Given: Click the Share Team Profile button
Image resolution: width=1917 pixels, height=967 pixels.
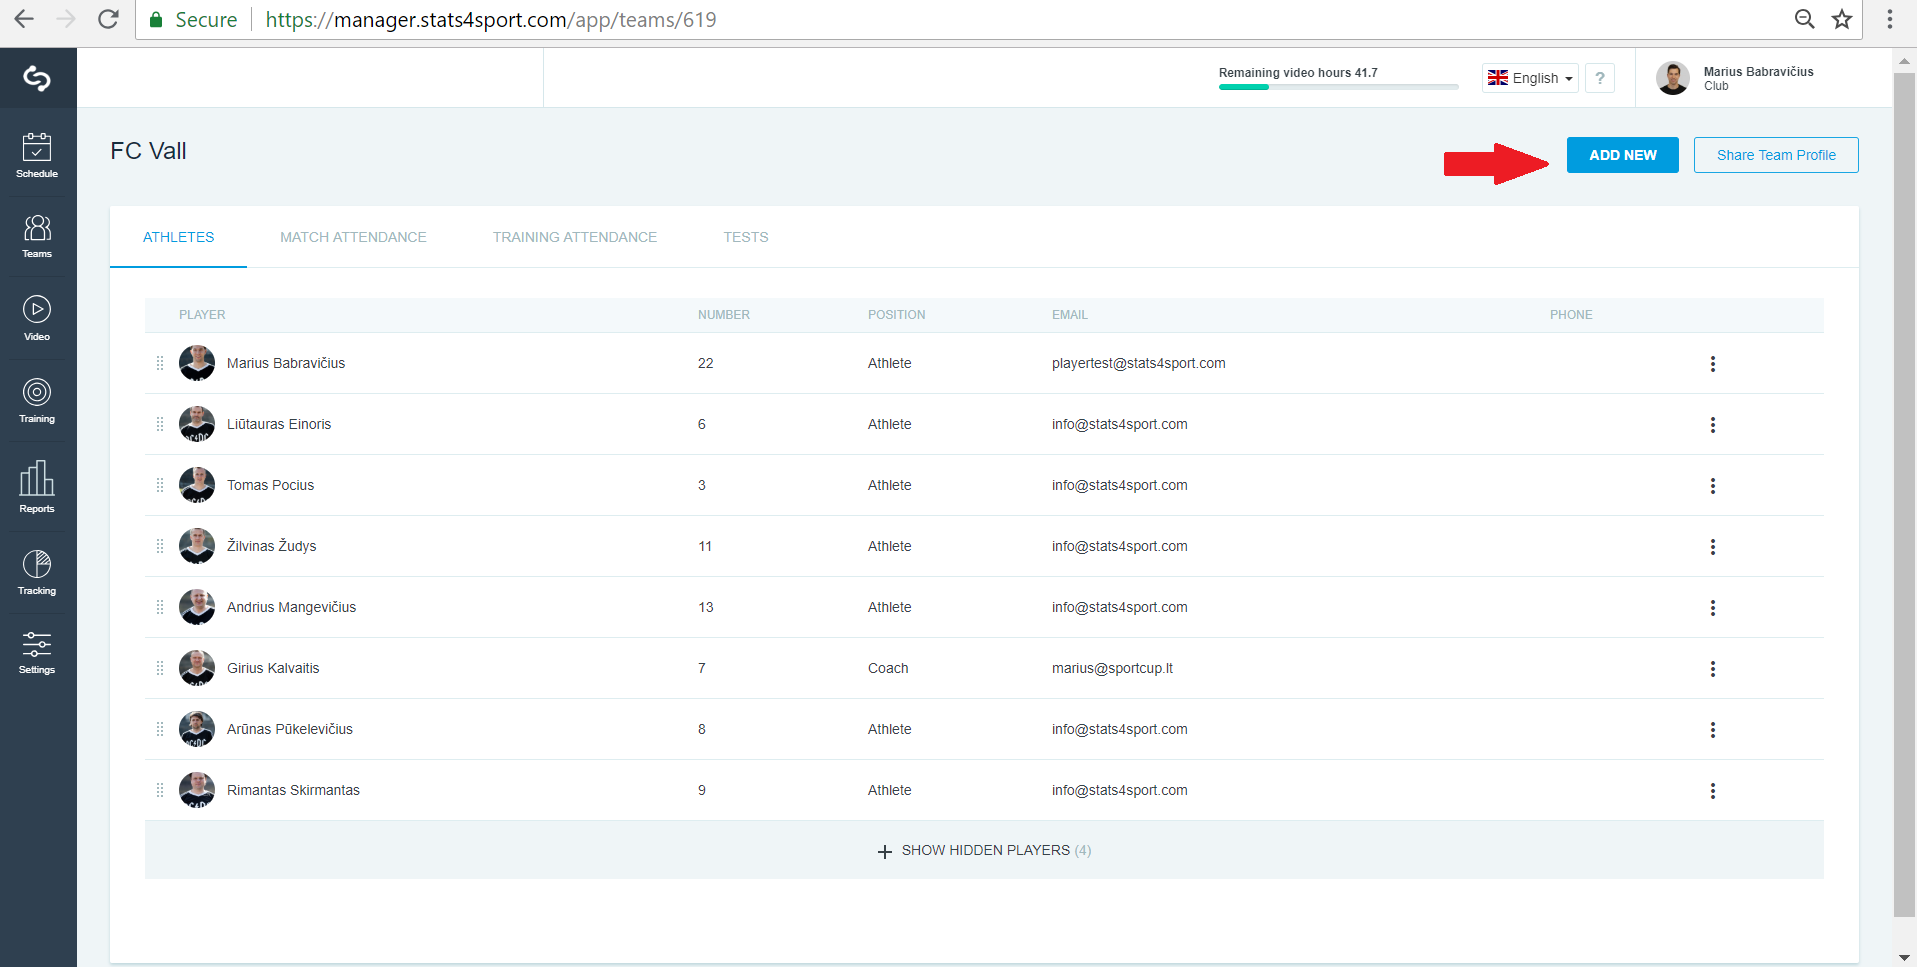Looking at the screenshot, I should click(x=1776, y=155).
